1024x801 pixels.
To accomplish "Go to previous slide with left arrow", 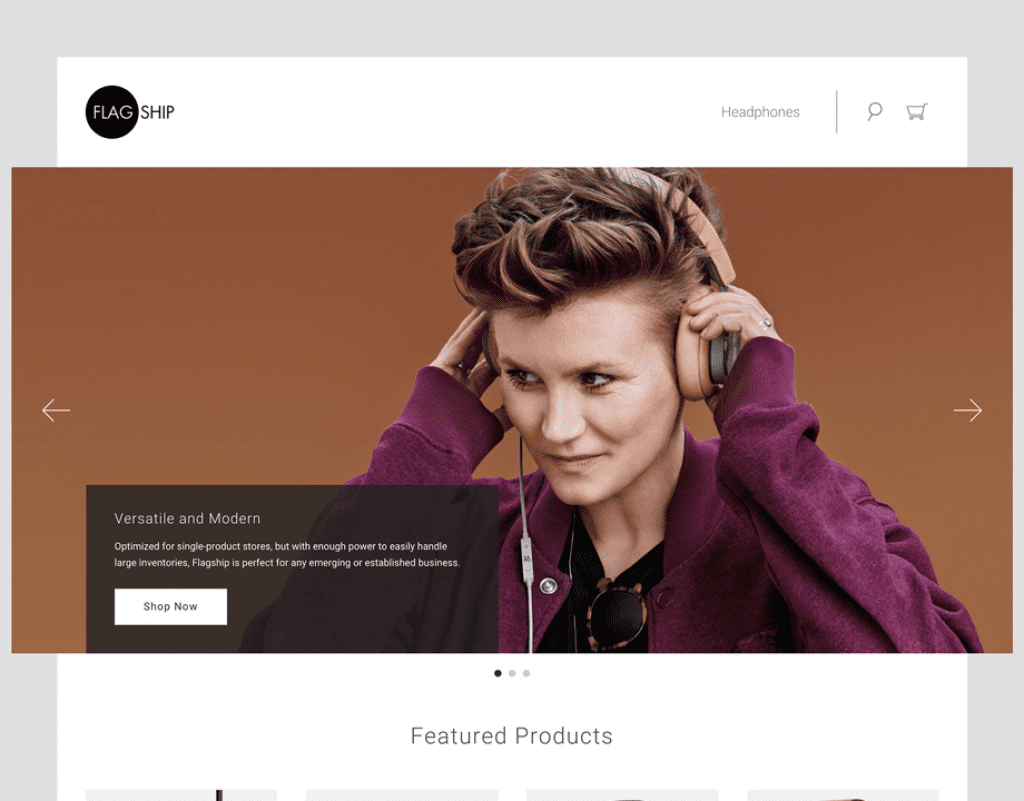I will [x=56, y=411].
